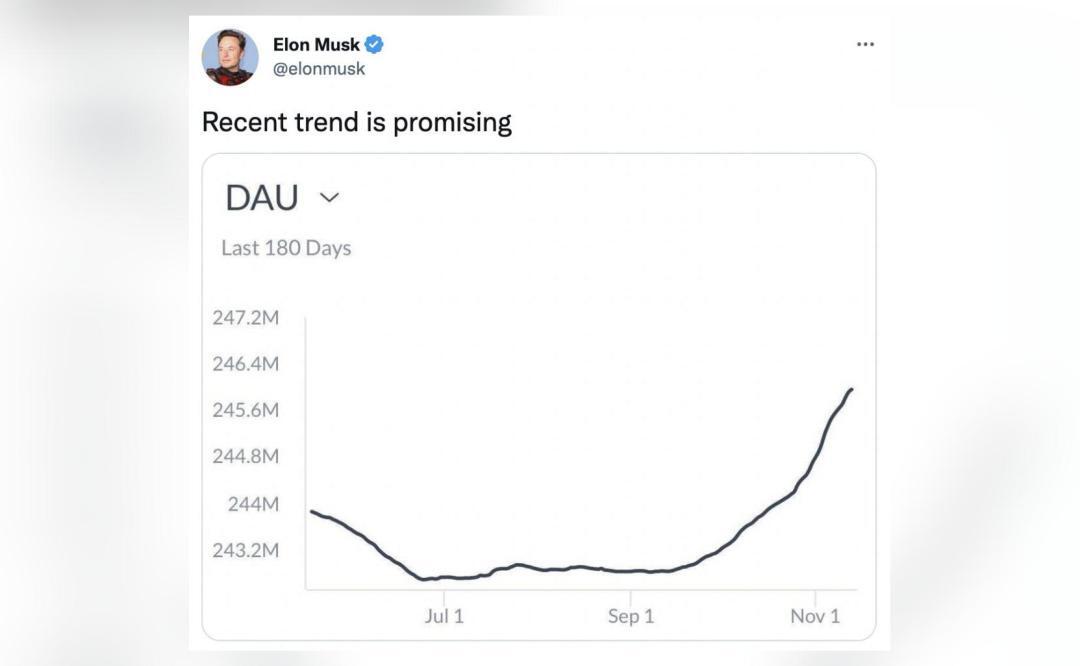1080x666 pixels.
Task: Click the peak of the DAU trend line
Action: coord(853,390)
